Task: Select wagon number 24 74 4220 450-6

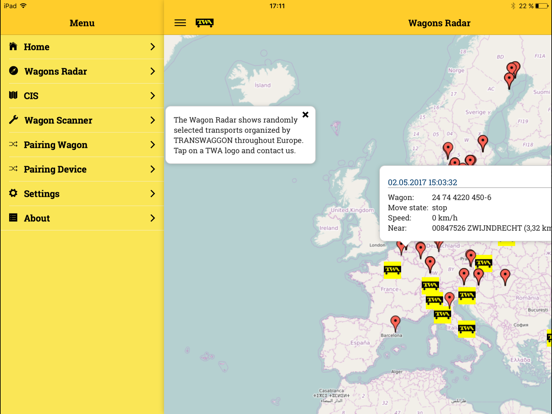Action: point(462,197)
